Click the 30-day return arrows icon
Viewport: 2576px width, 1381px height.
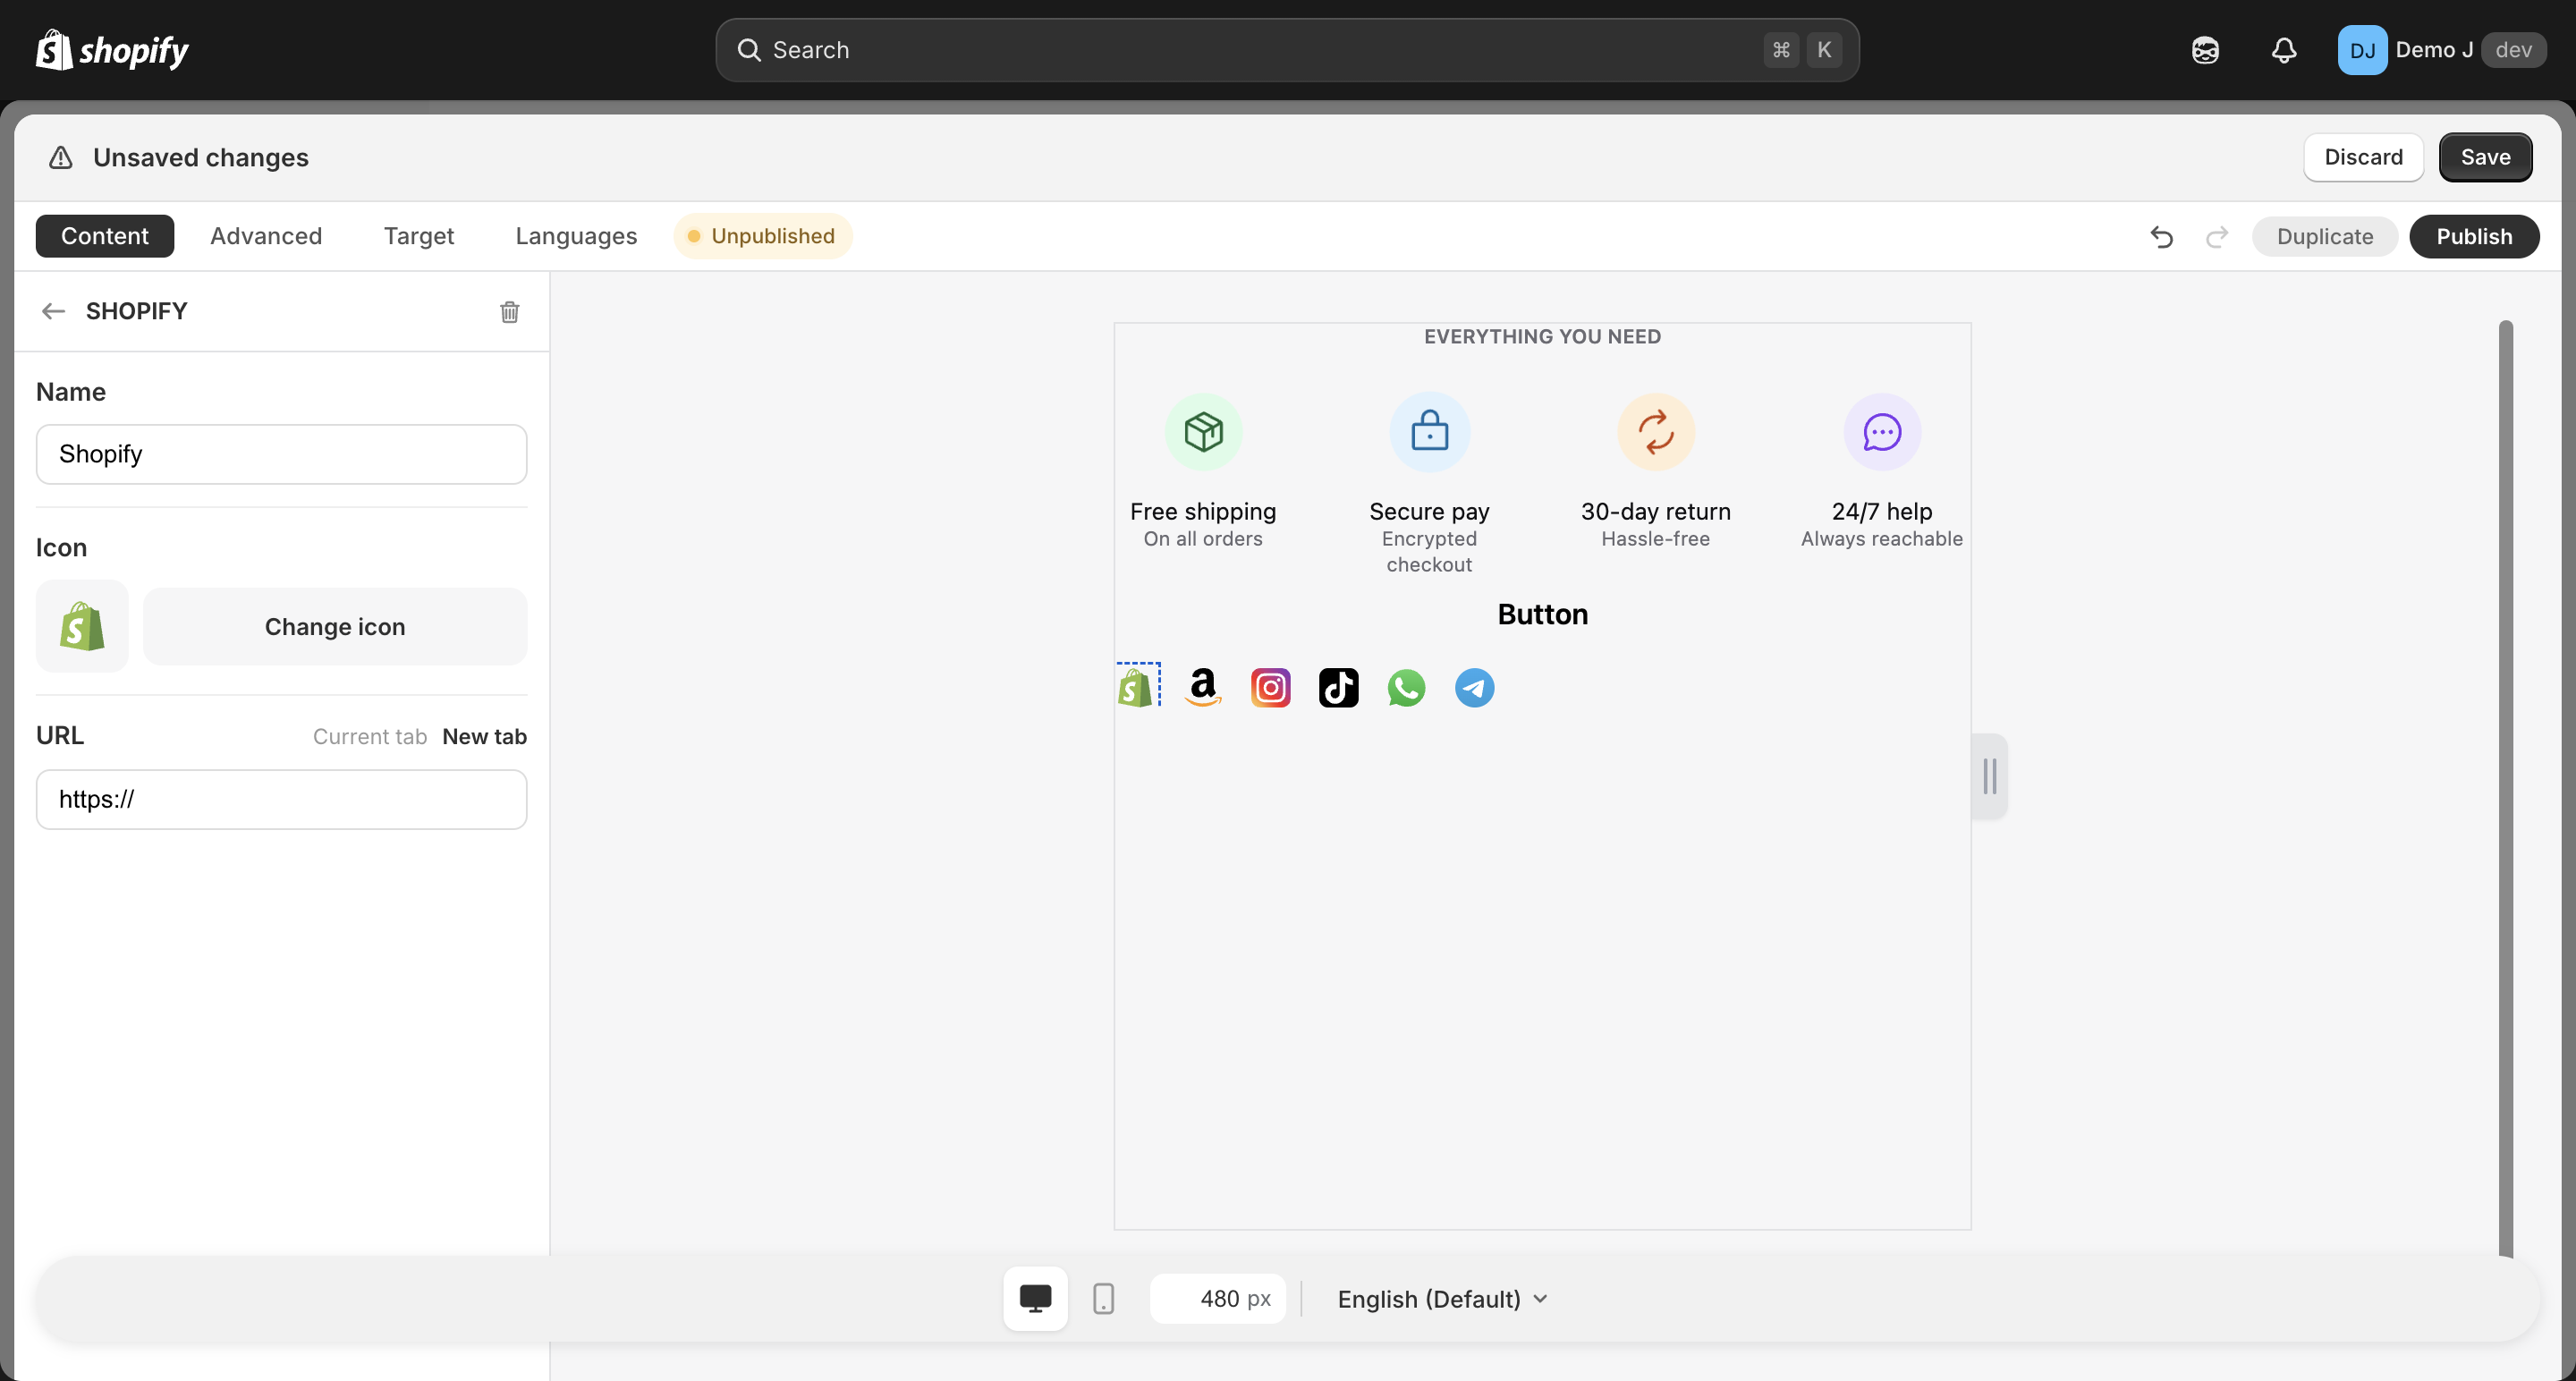(1655, 432)
